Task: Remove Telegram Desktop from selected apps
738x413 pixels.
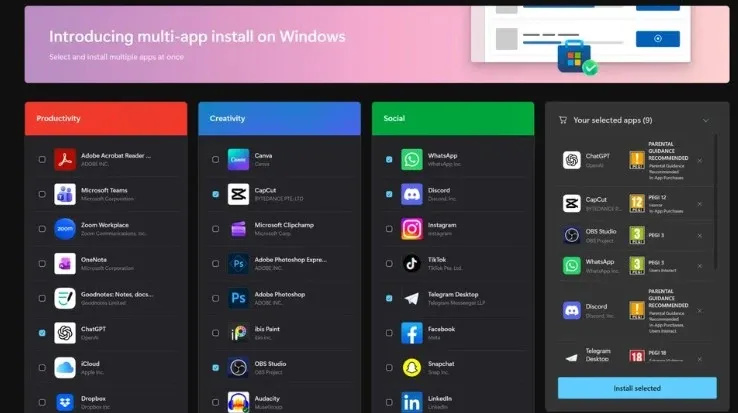Action: 700,359
